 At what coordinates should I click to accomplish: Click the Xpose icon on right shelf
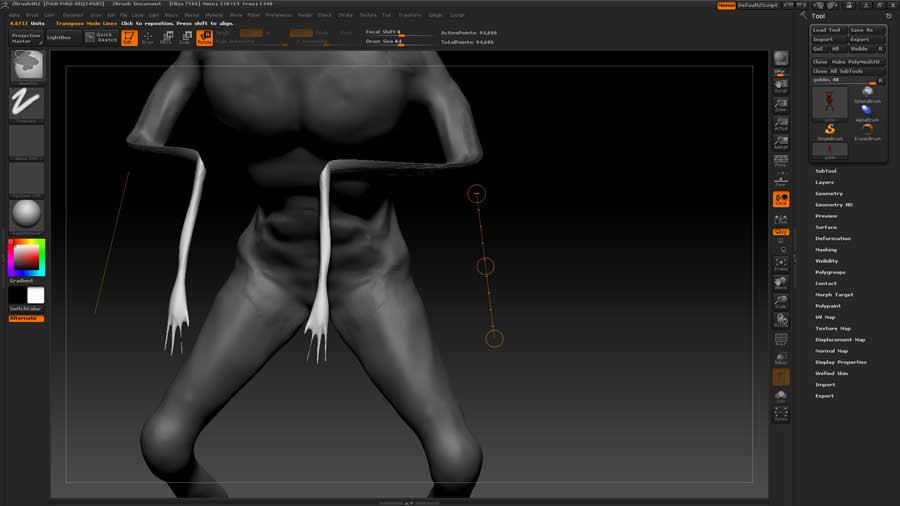coord(781,415)
